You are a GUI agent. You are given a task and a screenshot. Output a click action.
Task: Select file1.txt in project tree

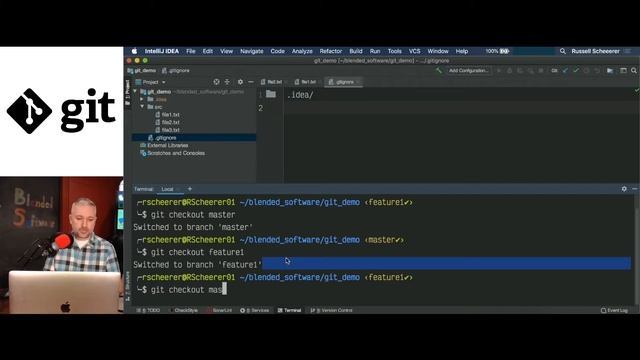pos(167,115)
